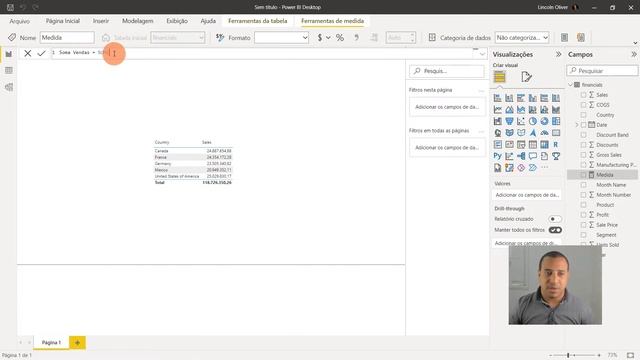This screenshot has height=360, width=640.
Task: Select the Python visual
Action: coord(498,156)
